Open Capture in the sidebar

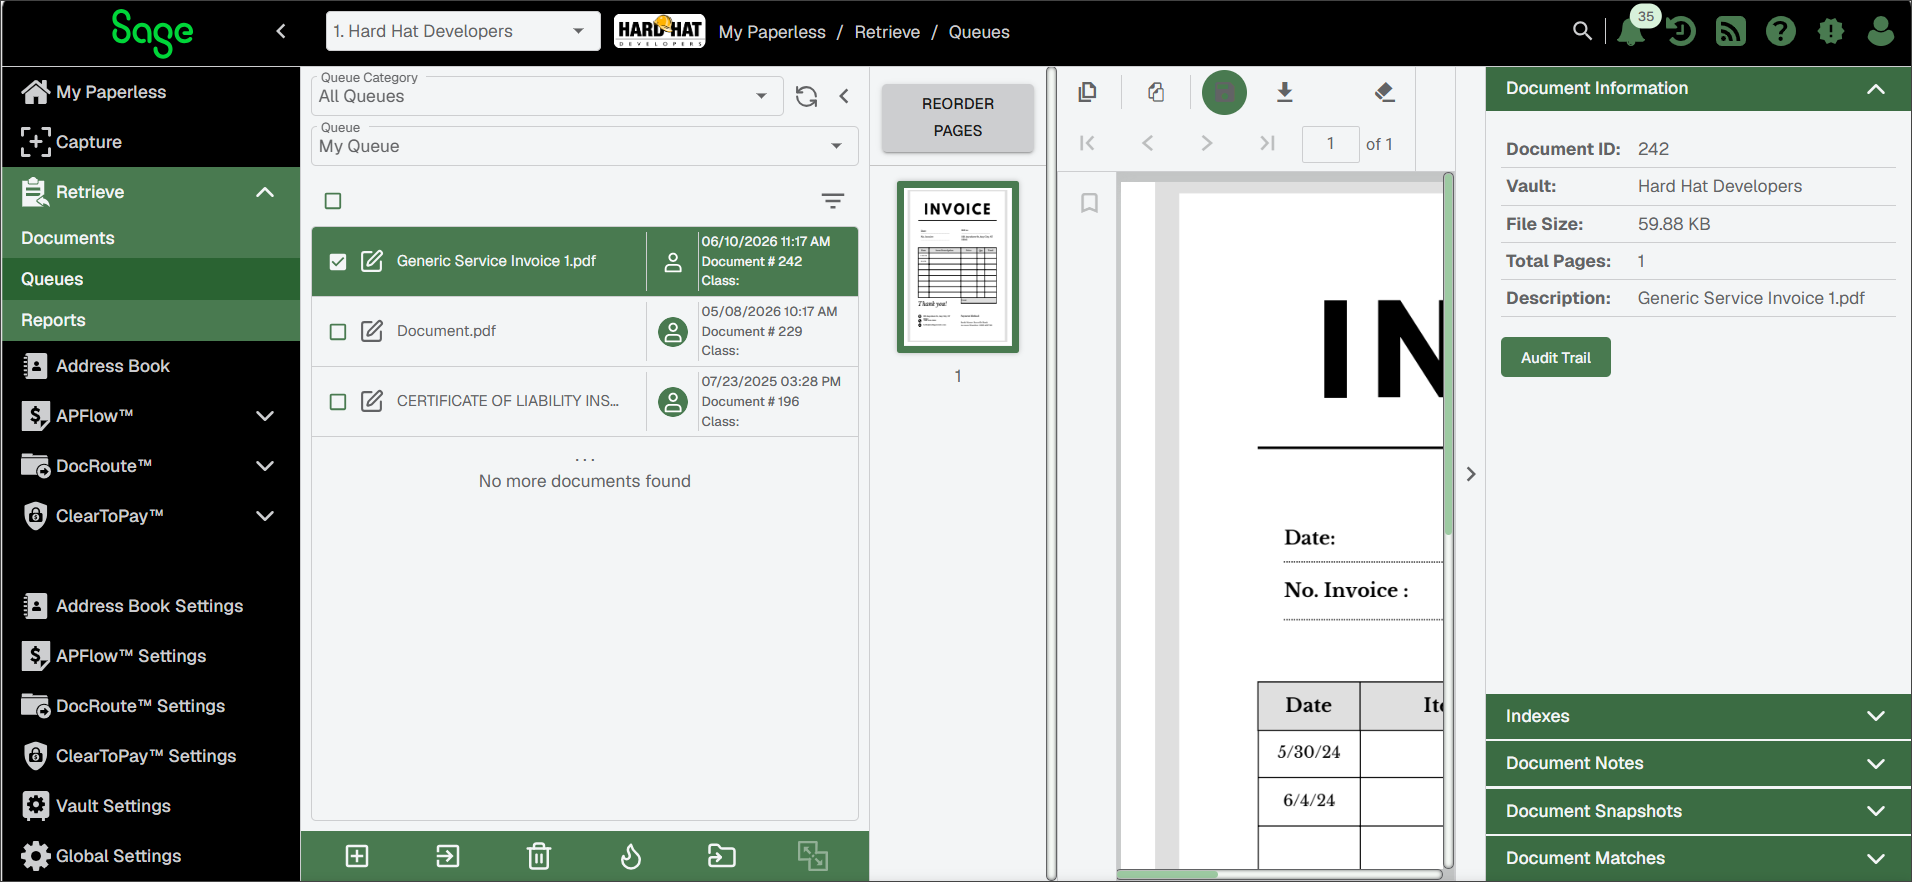tap(151, 142)
